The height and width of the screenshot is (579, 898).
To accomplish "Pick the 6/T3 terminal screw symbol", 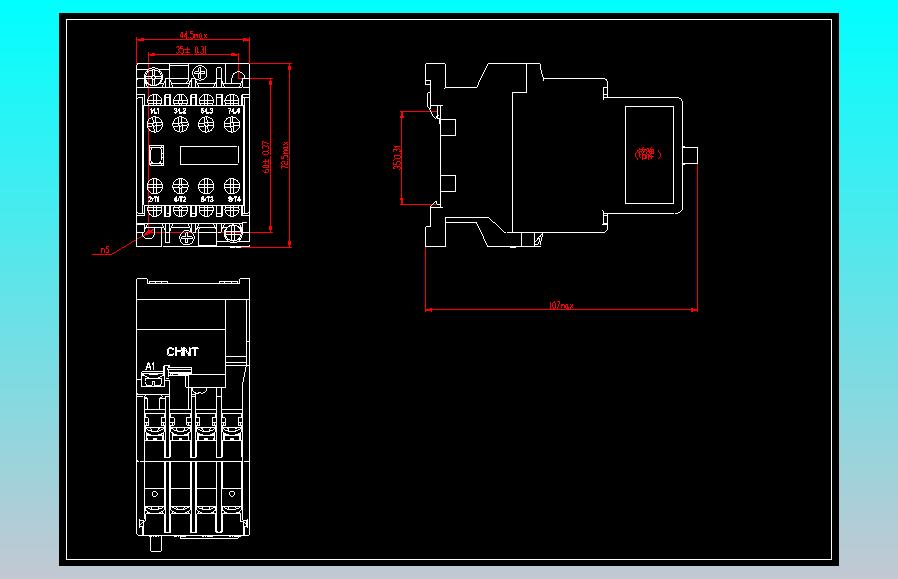I will click(206, 186).
